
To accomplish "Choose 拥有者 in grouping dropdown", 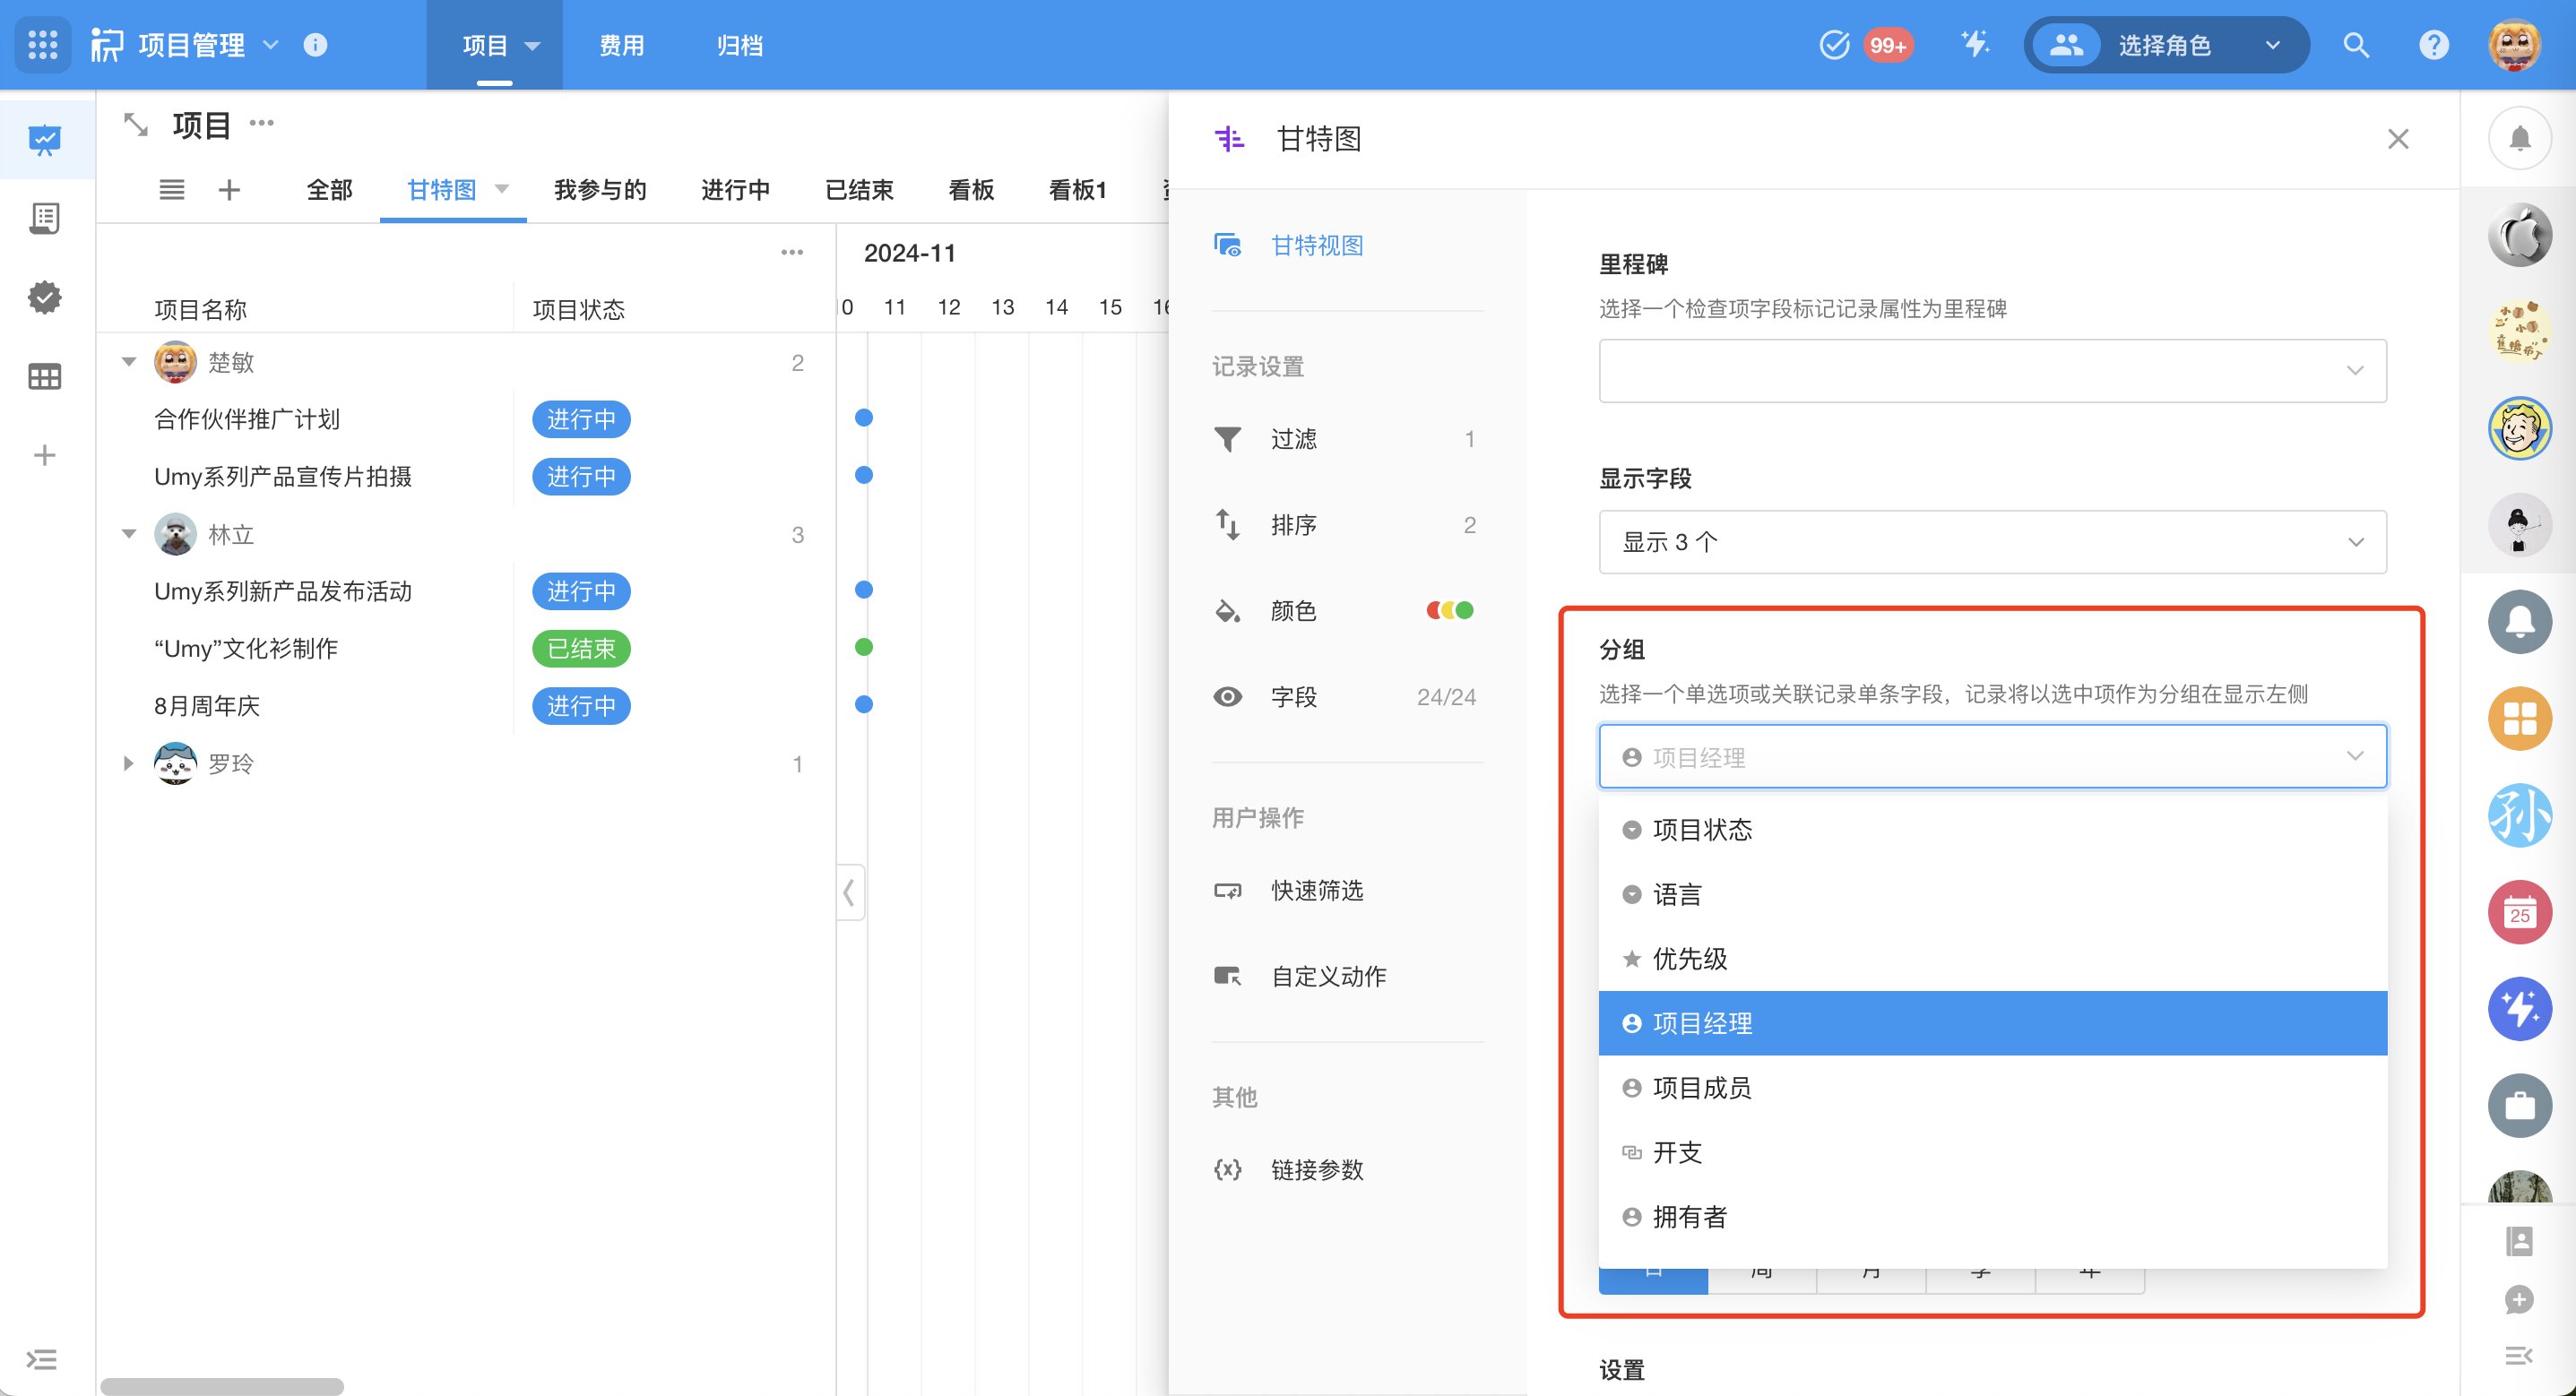I will coord(1992,1216).
